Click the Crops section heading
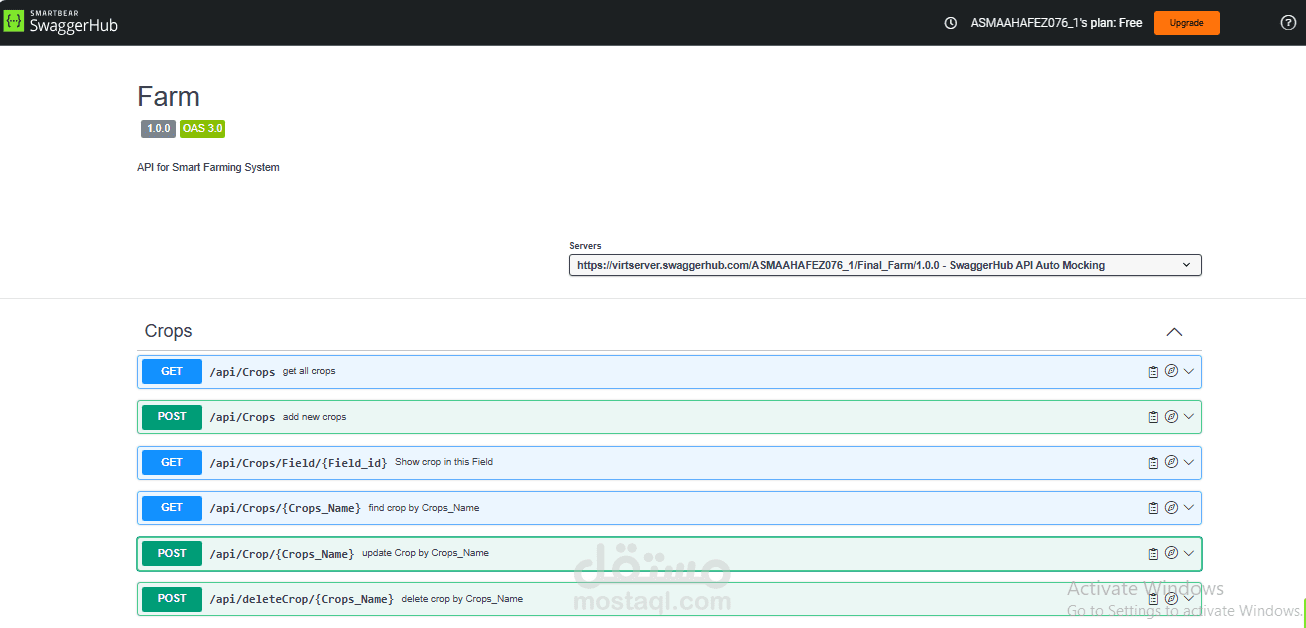The height and width of the screenshot is (628, 1306). tap(169, 331)
